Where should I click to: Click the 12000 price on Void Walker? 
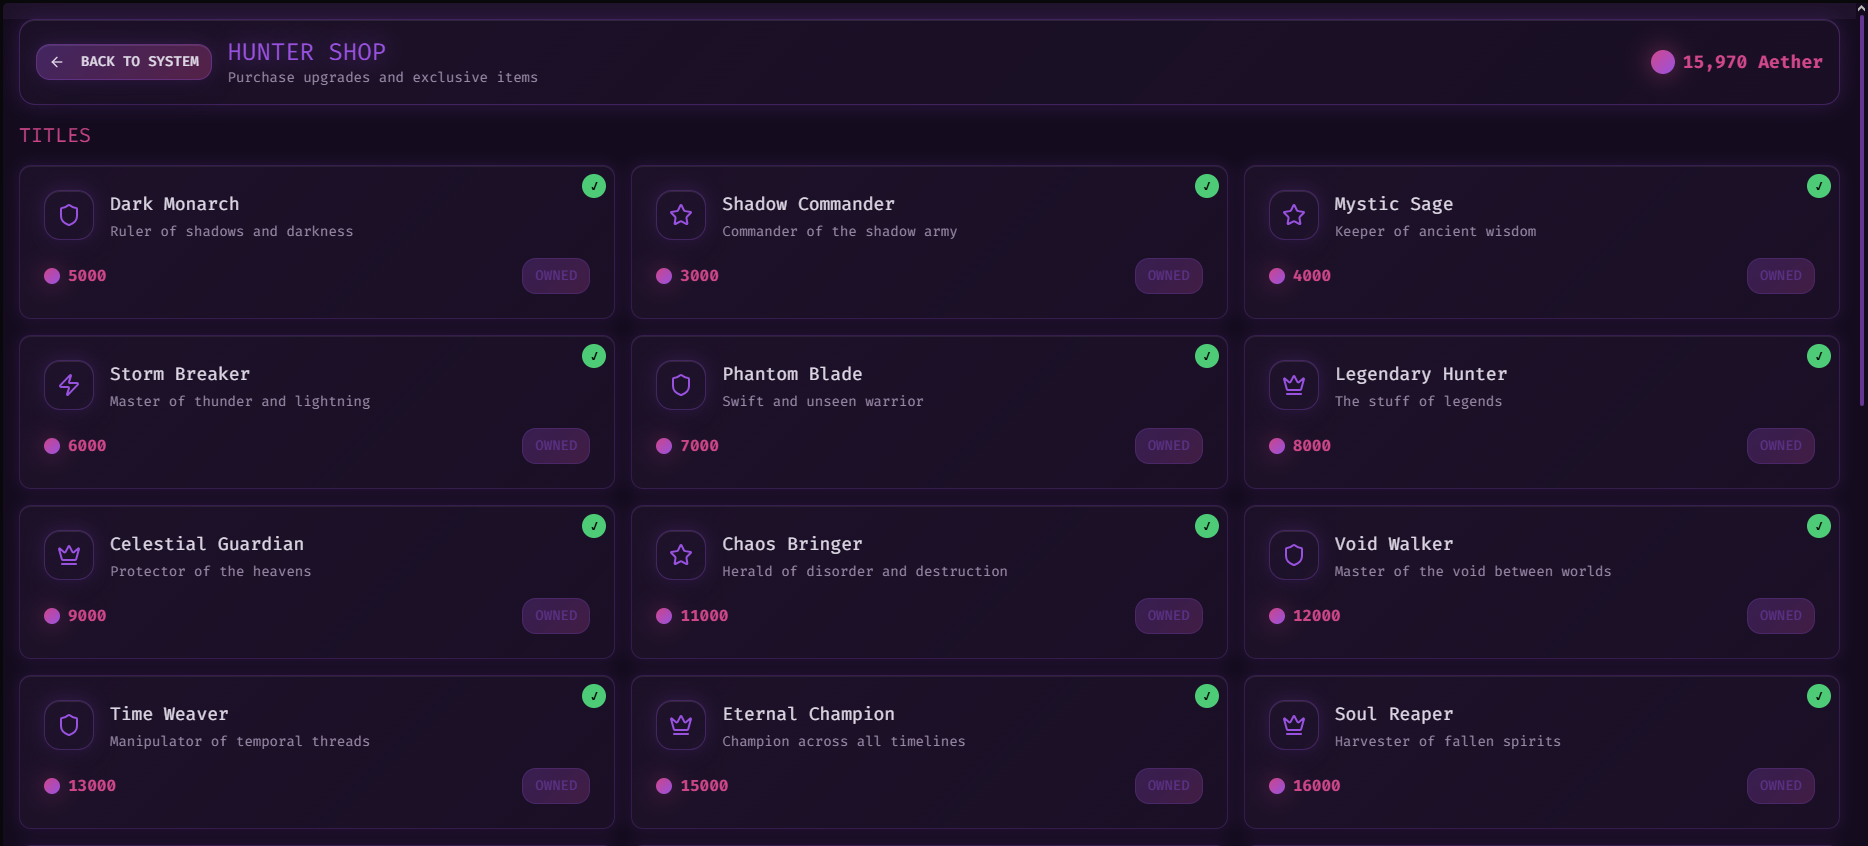pos(1317,616)
